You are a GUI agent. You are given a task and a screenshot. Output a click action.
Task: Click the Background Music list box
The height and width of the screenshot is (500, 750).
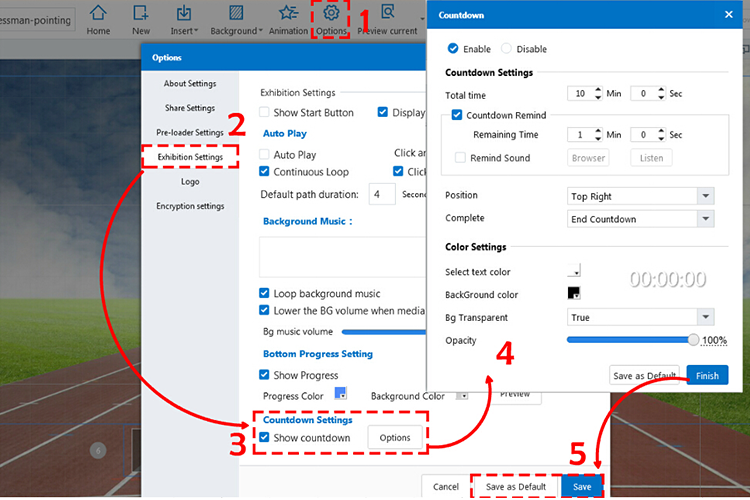342,257
